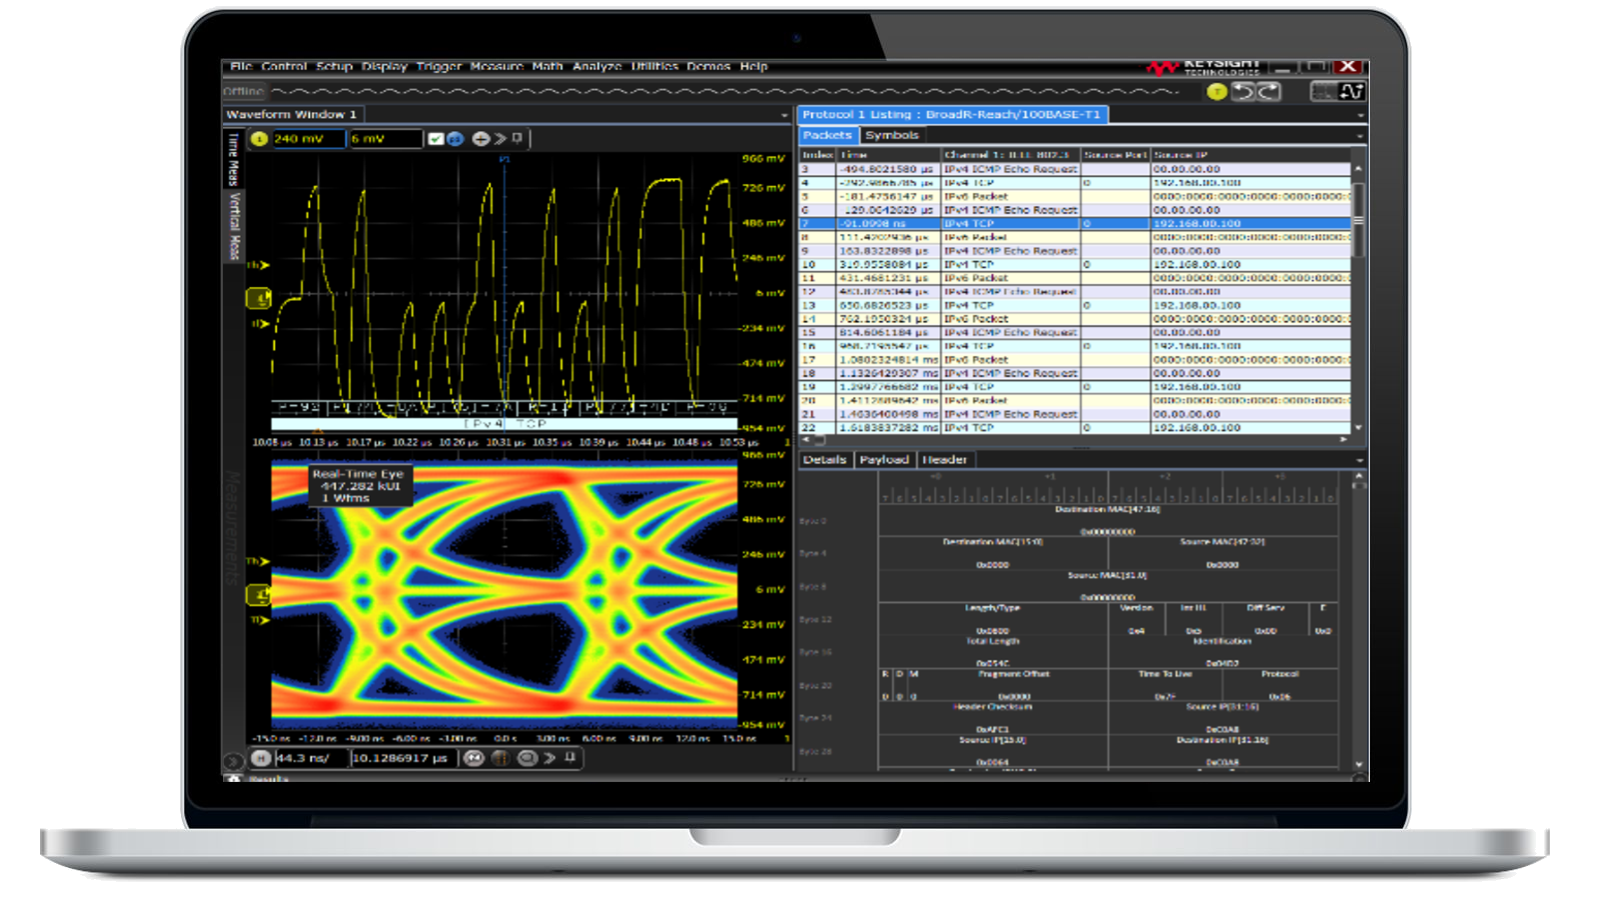Select packet row with index 10

tap(1075, 264)
